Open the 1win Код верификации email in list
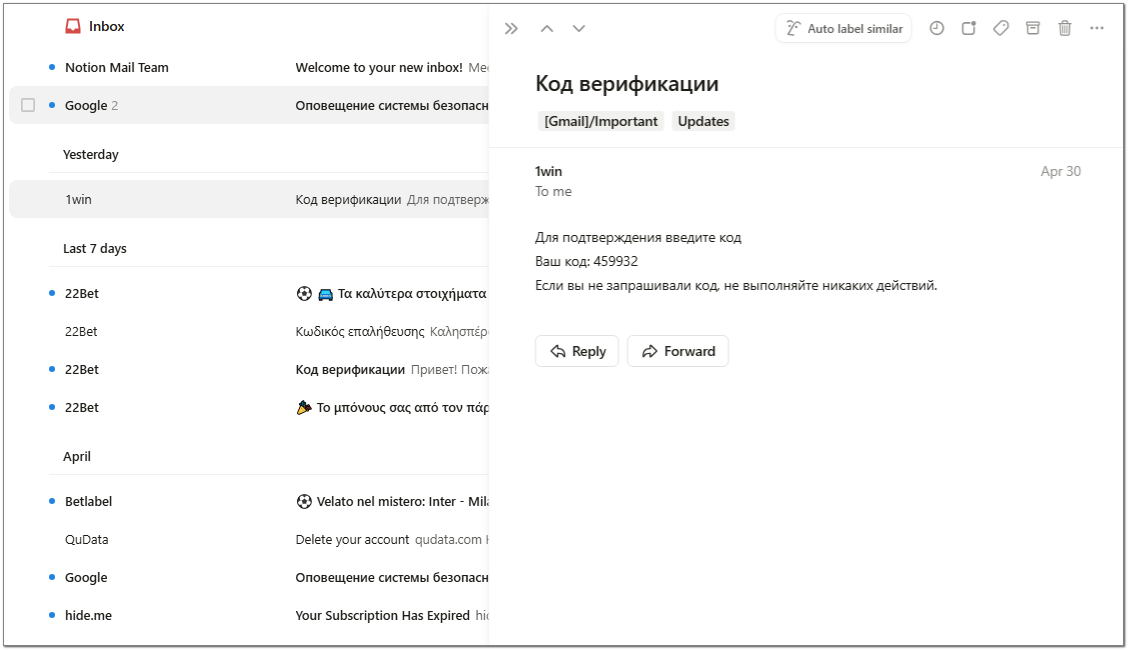This screenshot has height=650, width=1128. tap(249, 199)
